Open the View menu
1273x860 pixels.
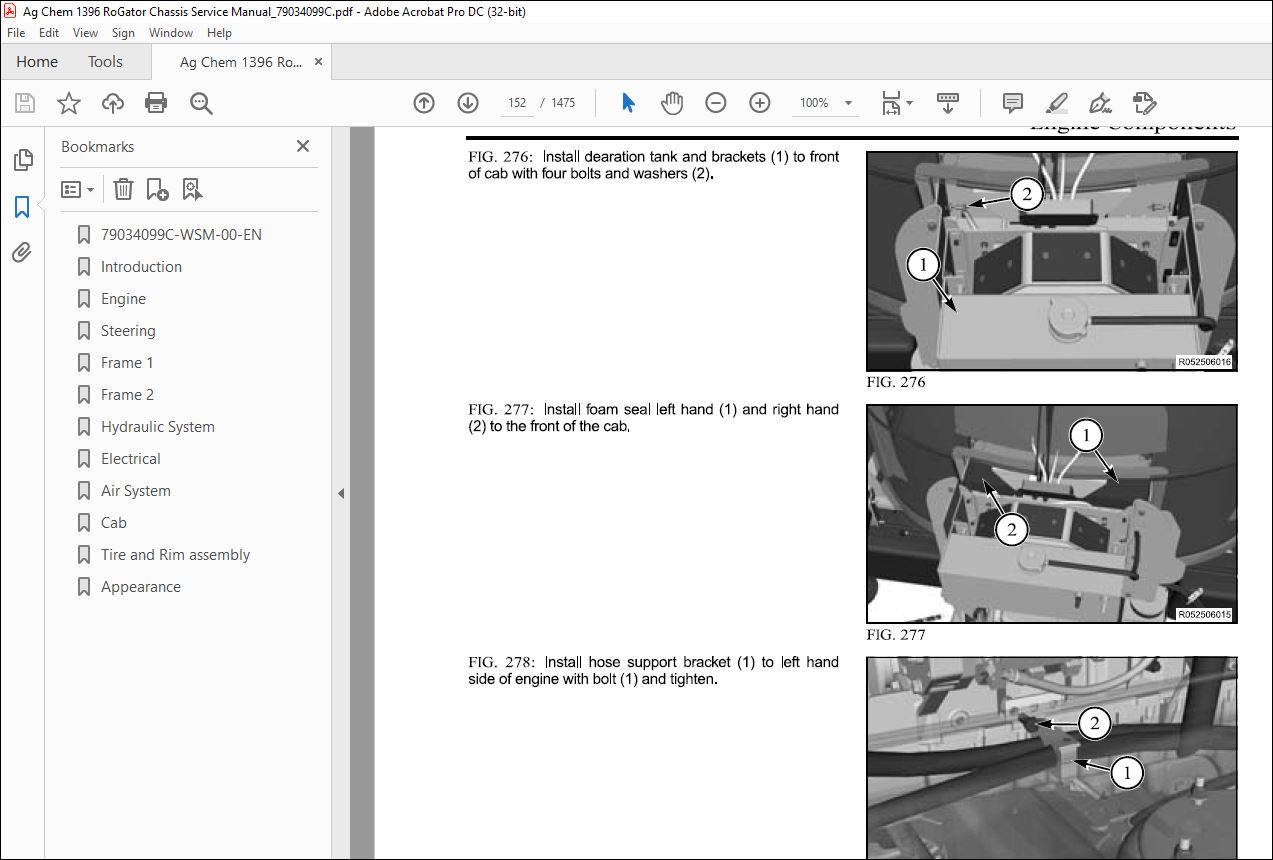[x=85, y=33]
